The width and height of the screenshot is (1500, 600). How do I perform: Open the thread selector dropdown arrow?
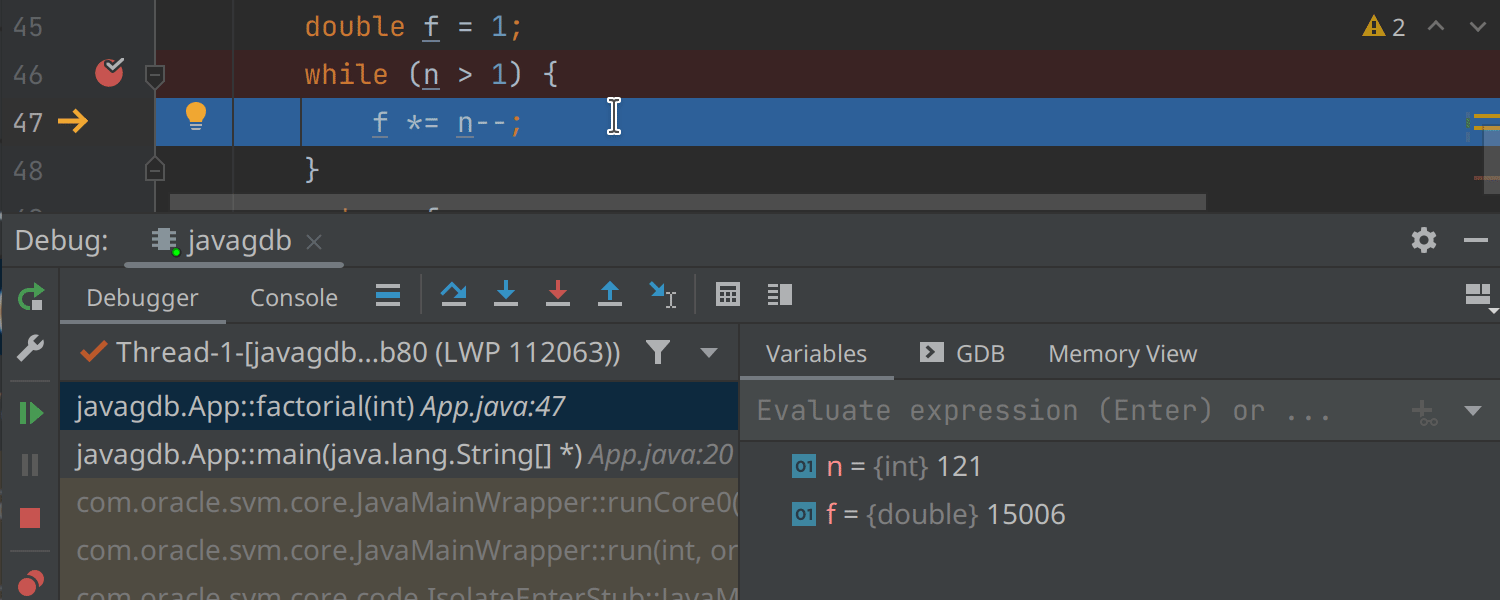point(709,352)
